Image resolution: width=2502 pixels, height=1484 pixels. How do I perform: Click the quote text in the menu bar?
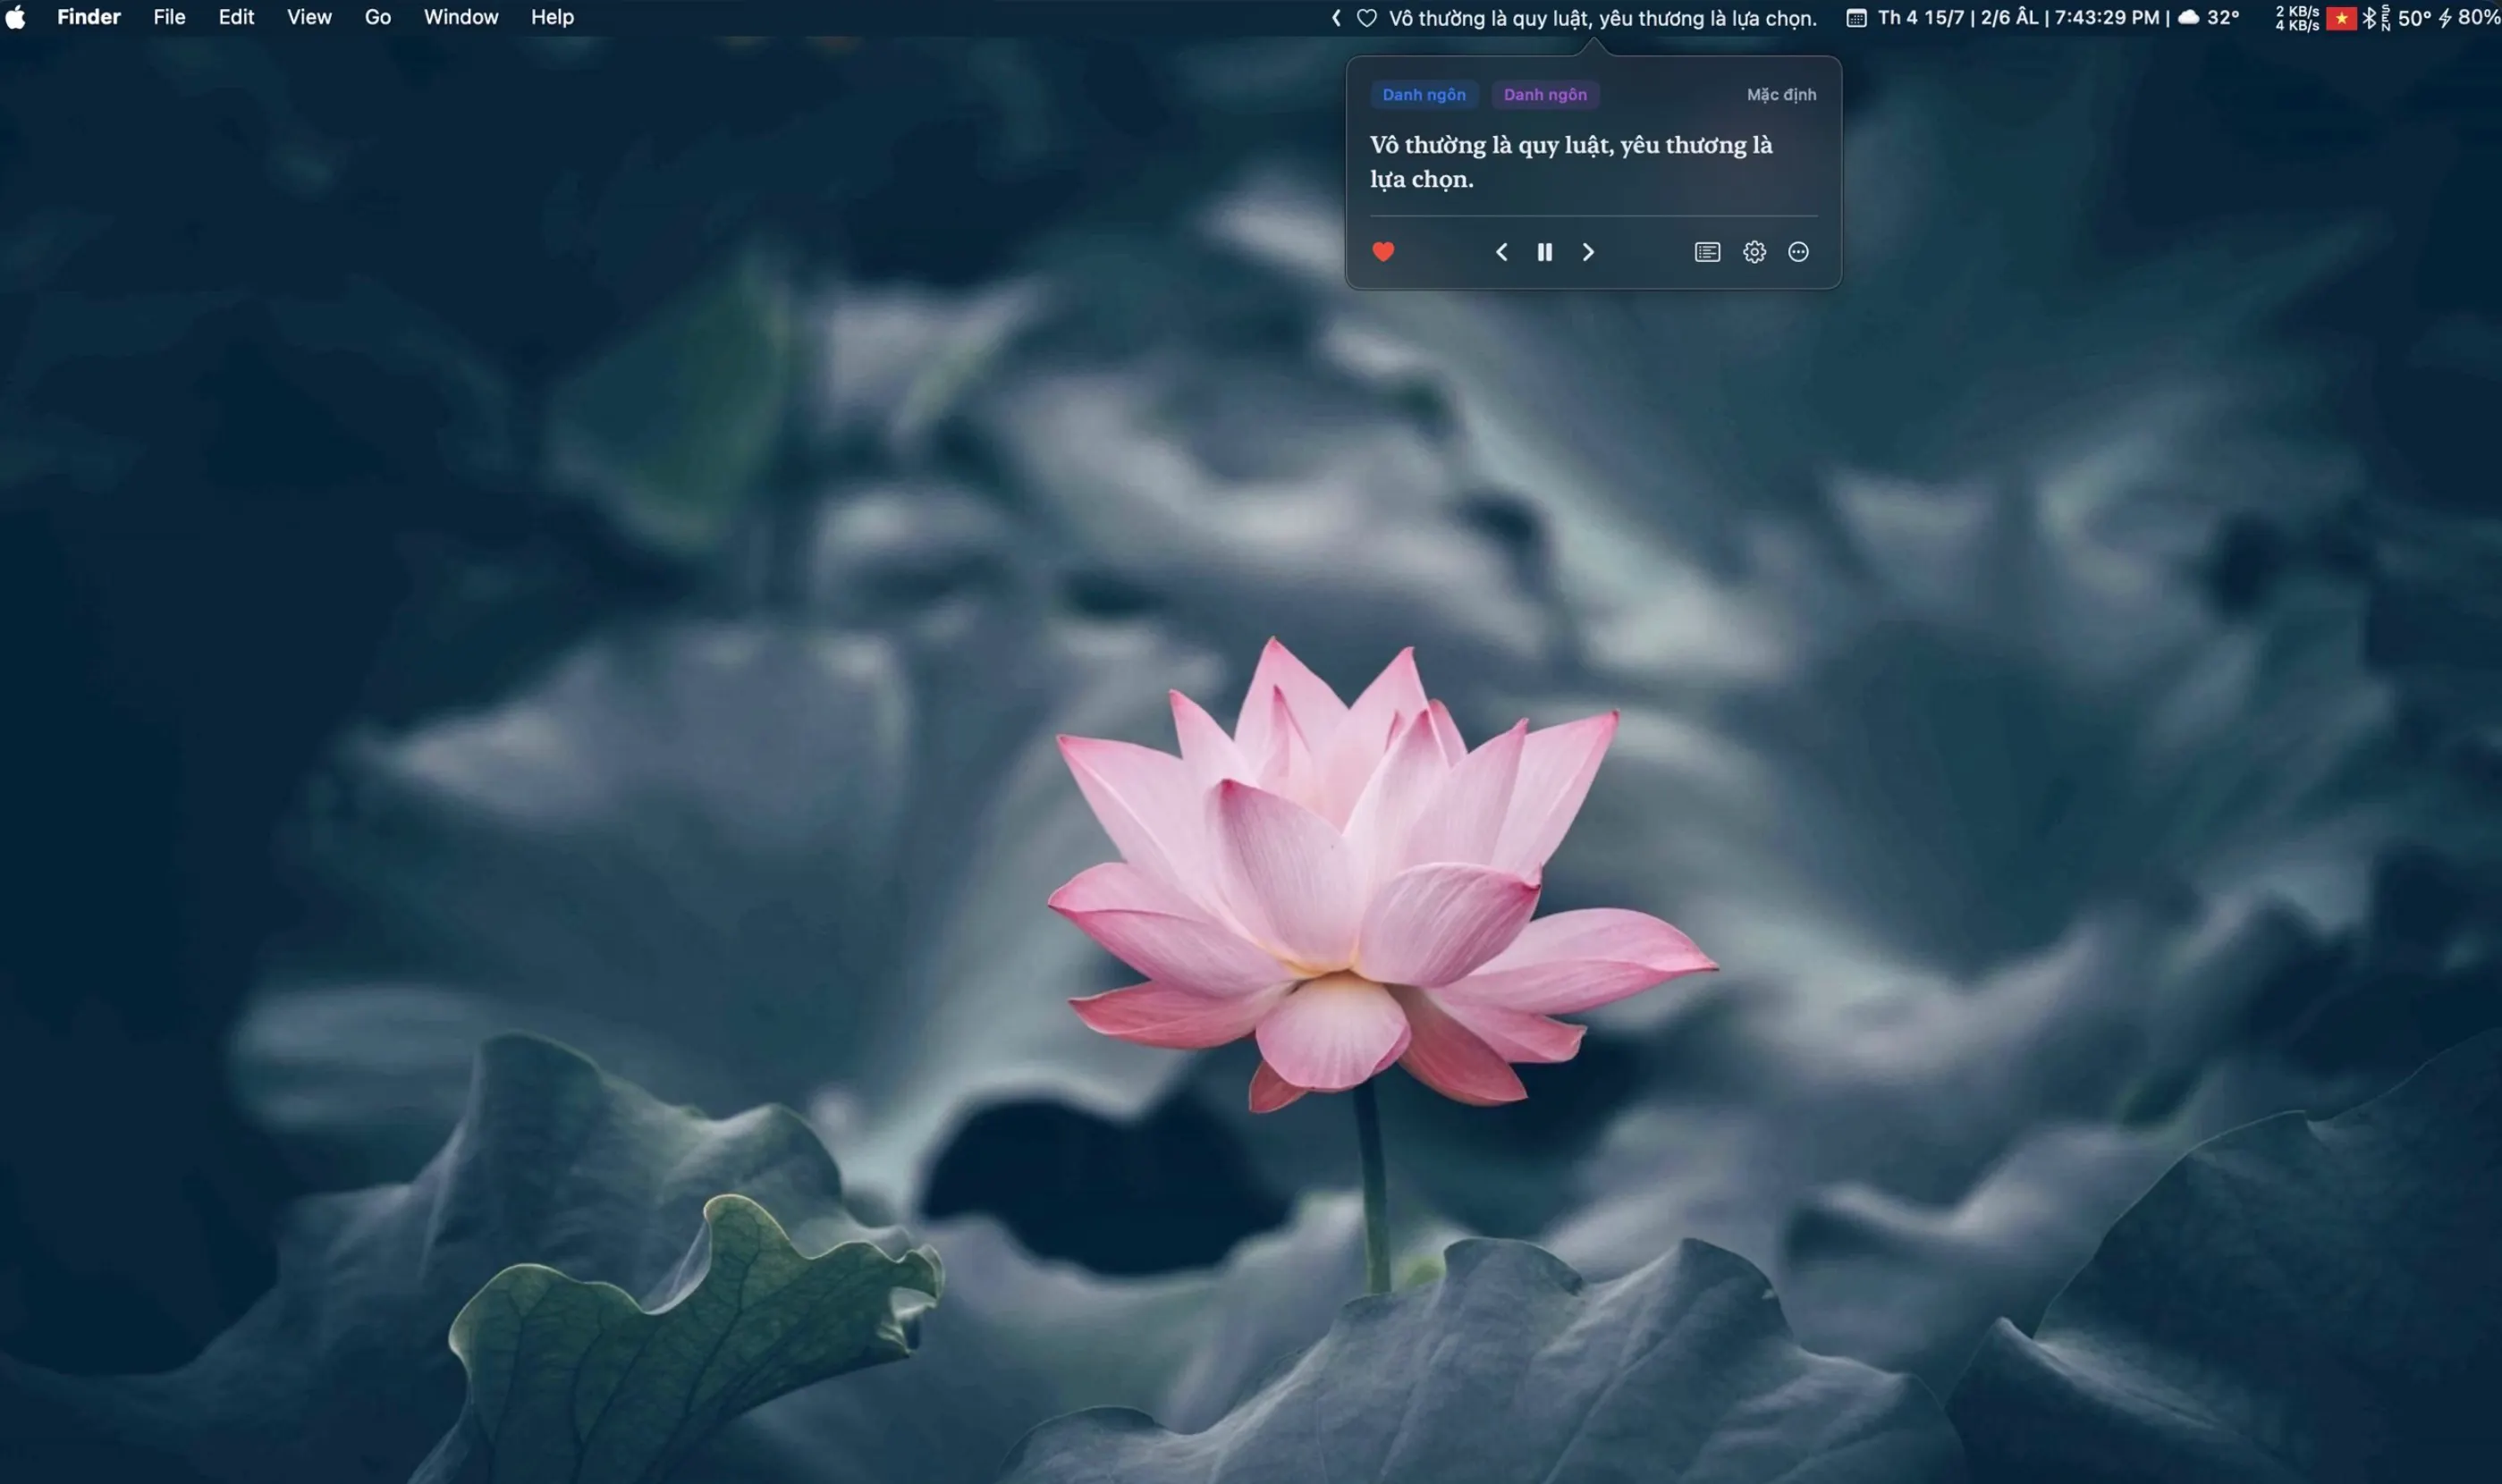(1602, 18)
